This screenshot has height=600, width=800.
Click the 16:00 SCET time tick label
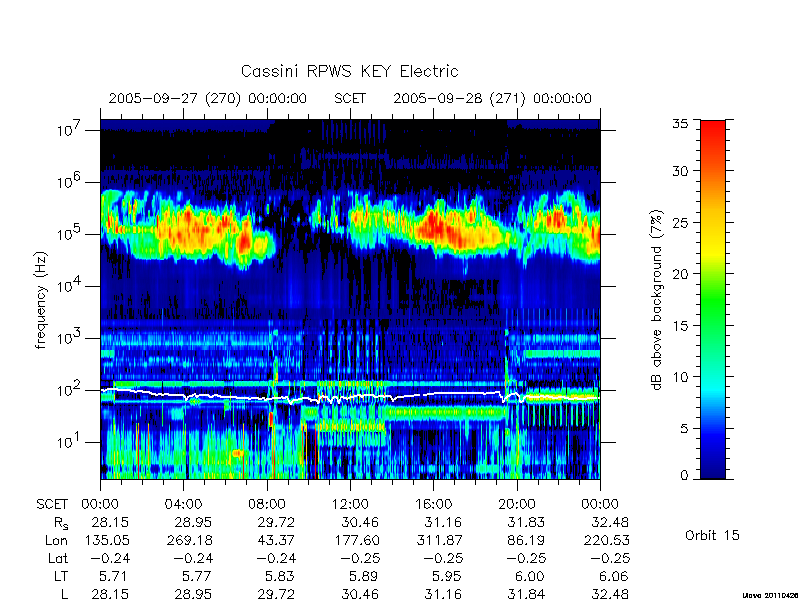point(433,504)
